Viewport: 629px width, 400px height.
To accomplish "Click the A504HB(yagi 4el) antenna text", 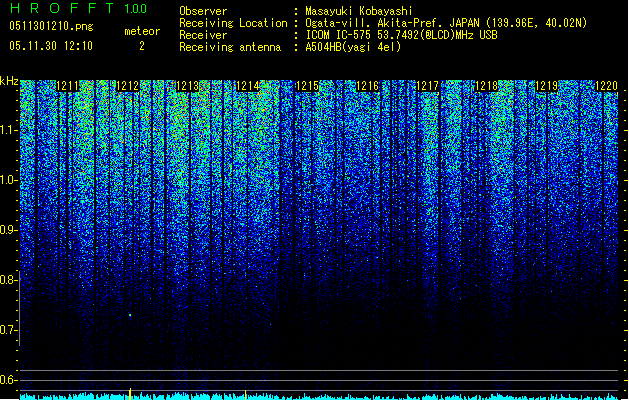I will (x=353, y=47).
